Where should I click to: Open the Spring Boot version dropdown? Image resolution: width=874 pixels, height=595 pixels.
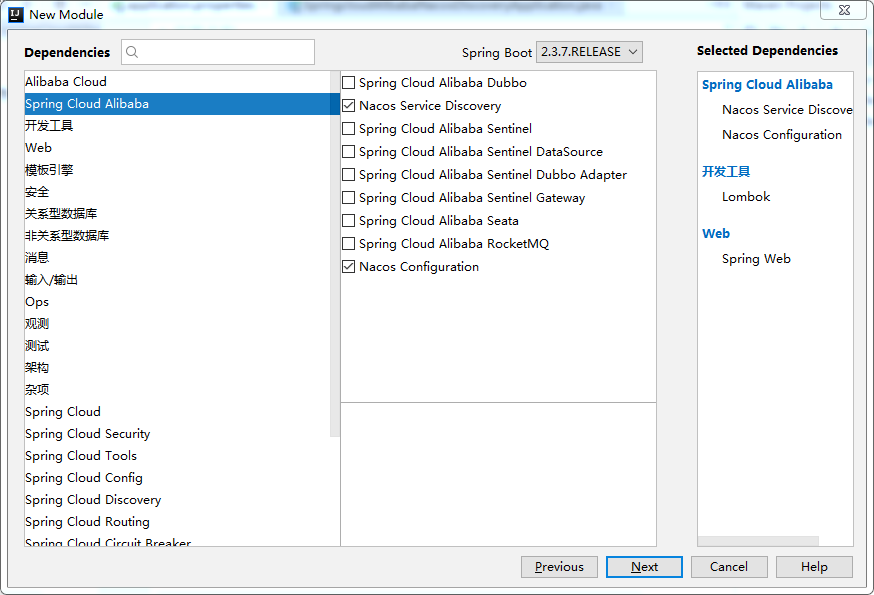pyautogui.click(x=589, y=52)
